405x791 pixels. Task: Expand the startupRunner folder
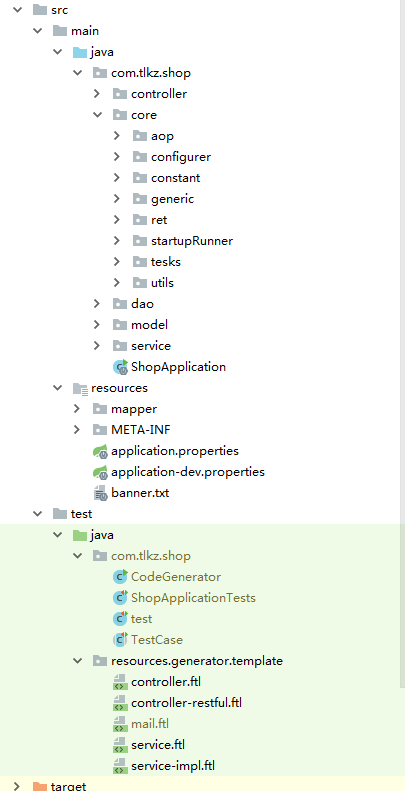[117, 241]
